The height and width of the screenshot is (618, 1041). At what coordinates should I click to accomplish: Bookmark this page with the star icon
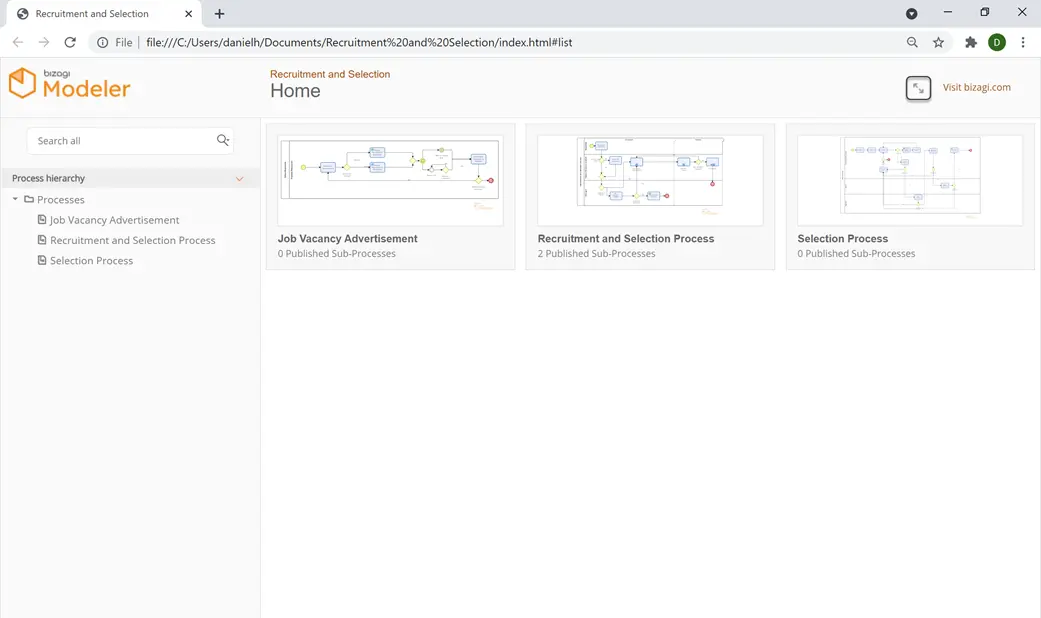click(x=938, y=42)
